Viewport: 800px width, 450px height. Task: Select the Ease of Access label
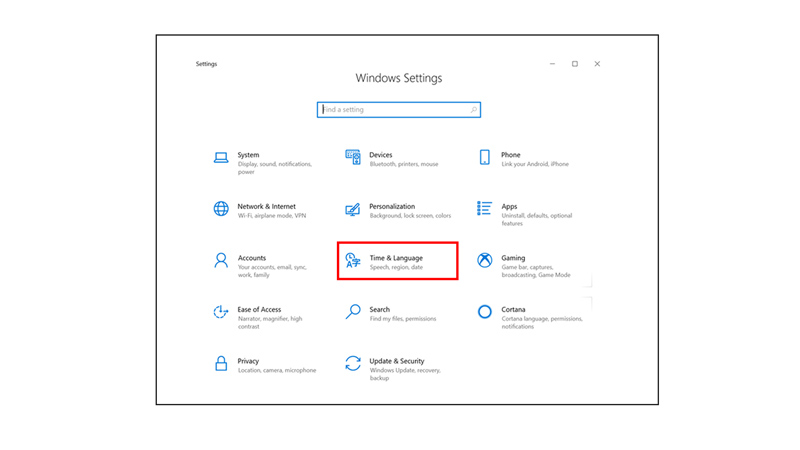(259, 310)
